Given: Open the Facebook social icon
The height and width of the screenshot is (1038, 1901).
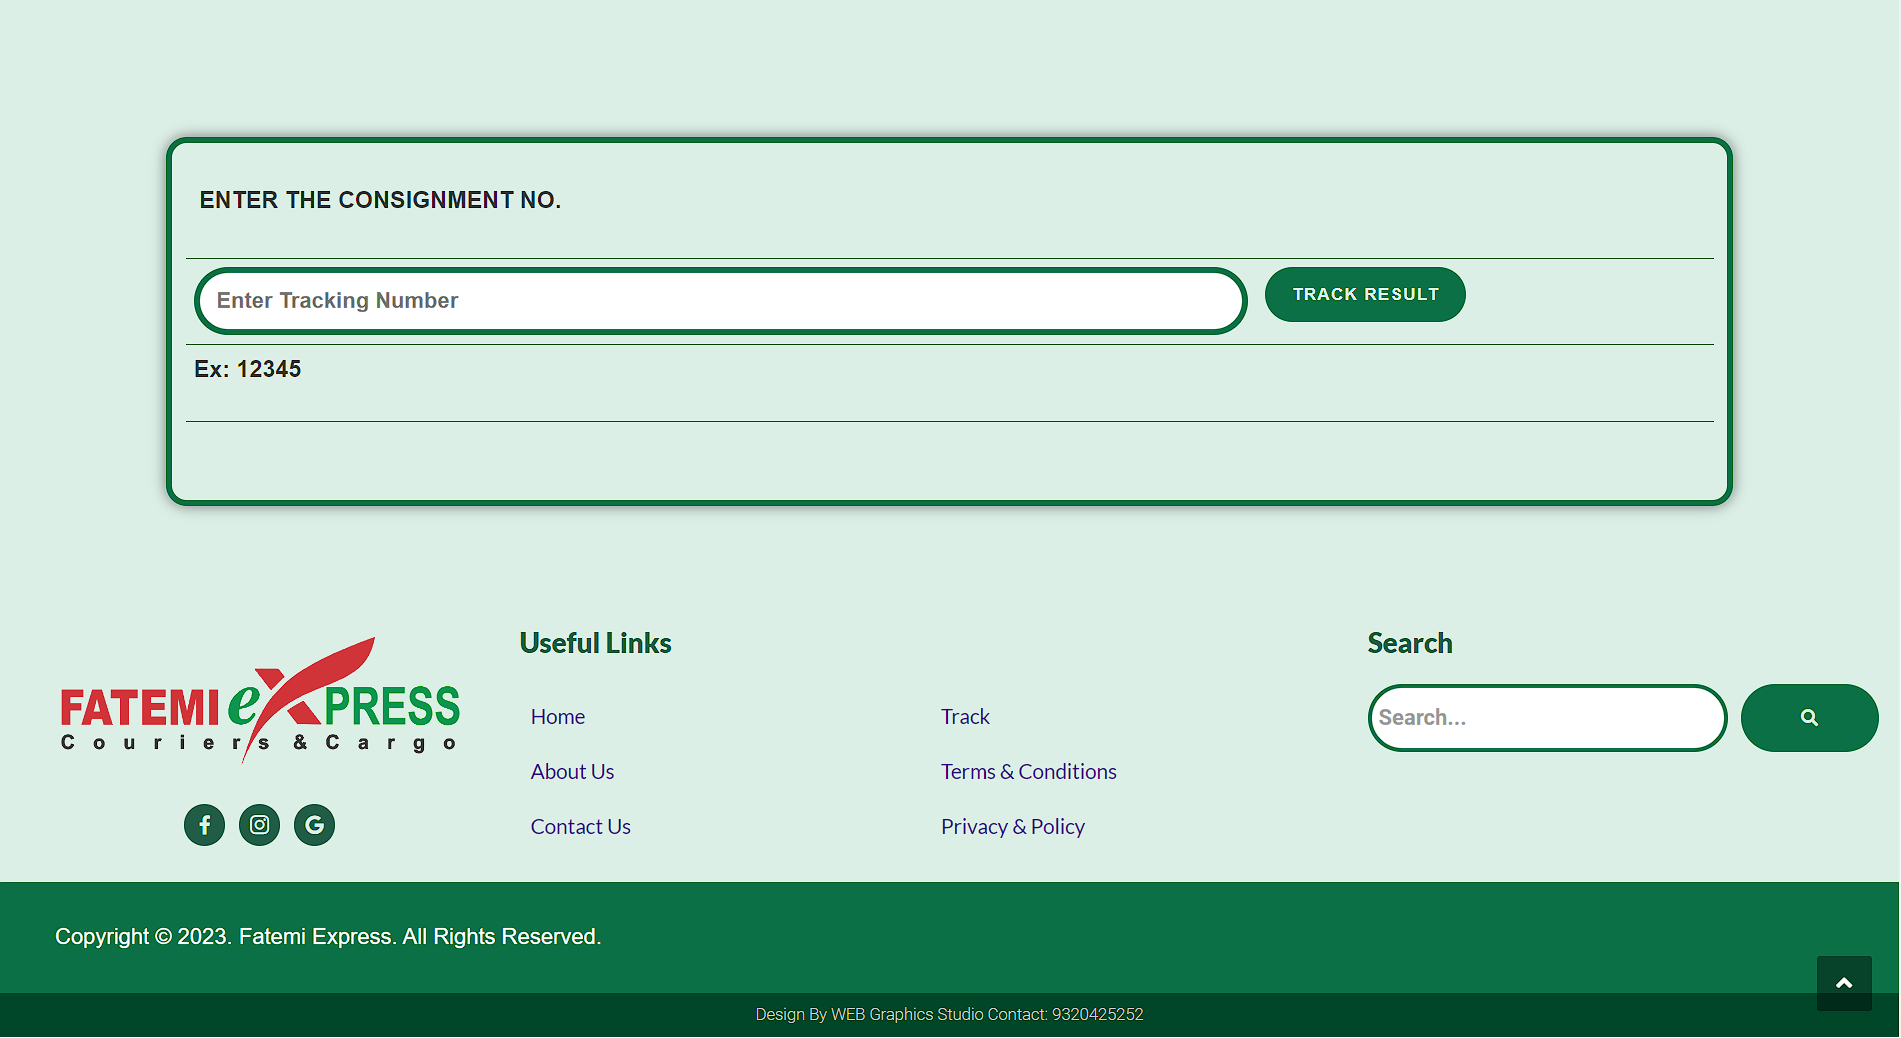Looking at the screenshot, I should point(204,825).
